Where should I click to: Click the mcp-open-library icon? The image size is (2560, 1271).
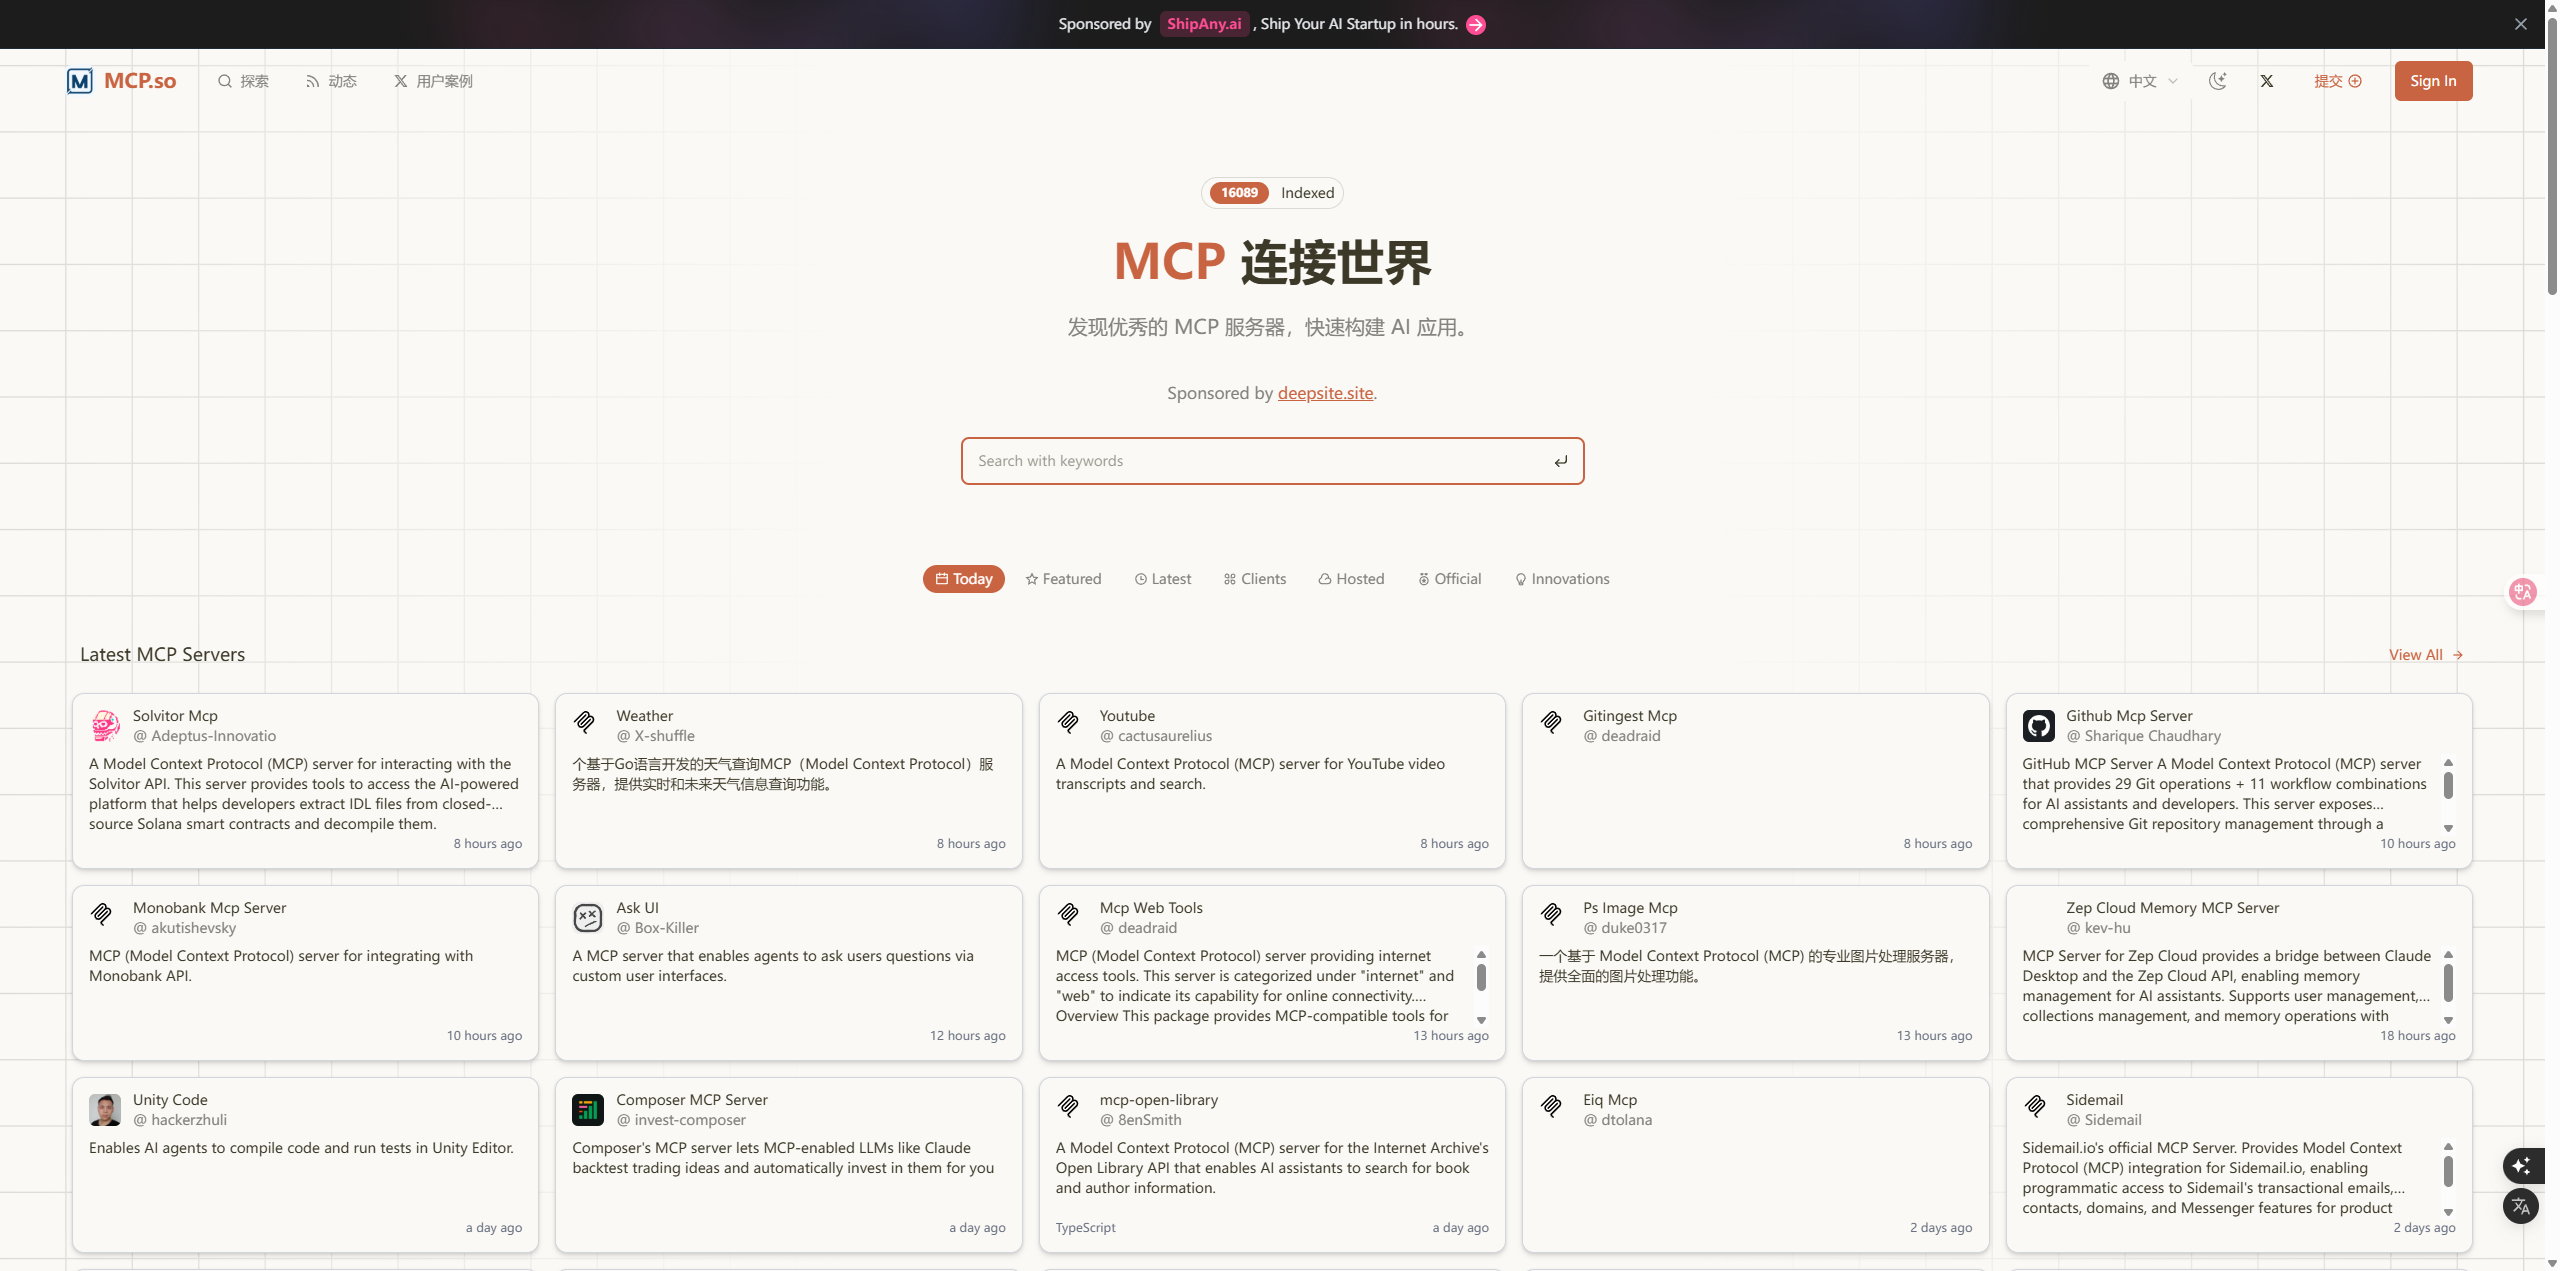click(x=1068, y=1105)
